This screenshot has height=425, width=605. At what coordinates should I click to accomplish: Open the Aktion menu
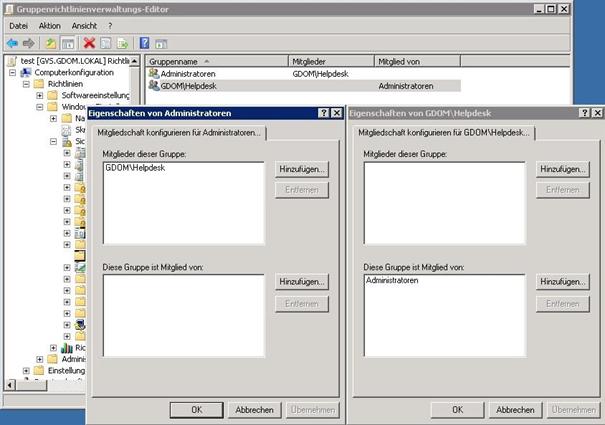[x=50, y=25]
